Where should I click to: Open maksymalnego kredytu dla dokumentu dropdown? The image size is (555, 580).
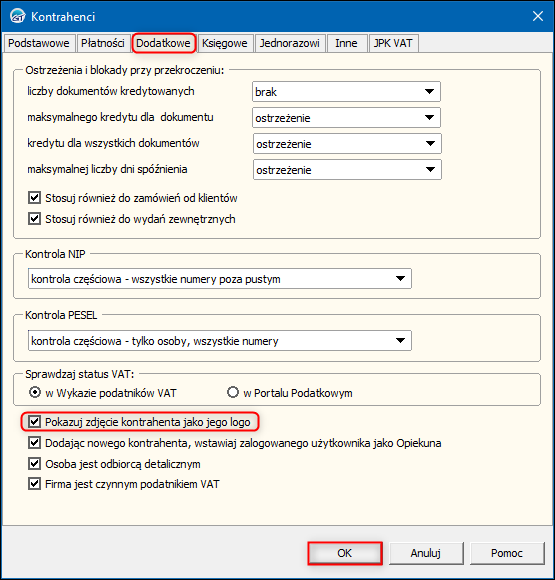[346, 118]
